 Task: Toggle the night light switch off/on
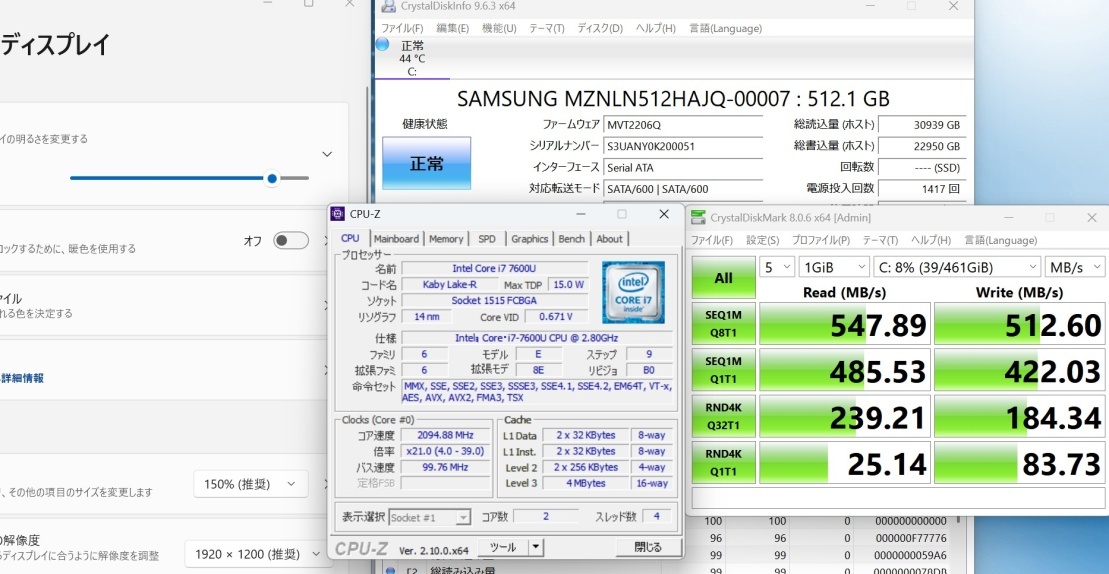pyautogui.click(x=291, y=240)
